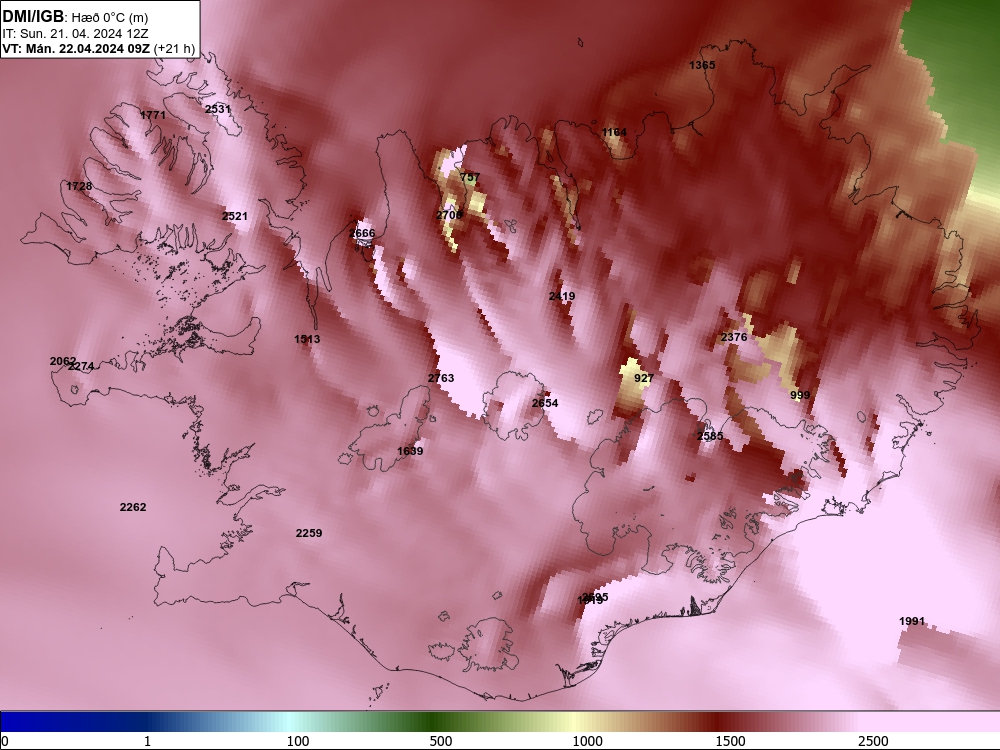Image resolution: width=1000 pixels, height=750 pixels.
Task: Click the 927 height value
Action: point(644,378)
